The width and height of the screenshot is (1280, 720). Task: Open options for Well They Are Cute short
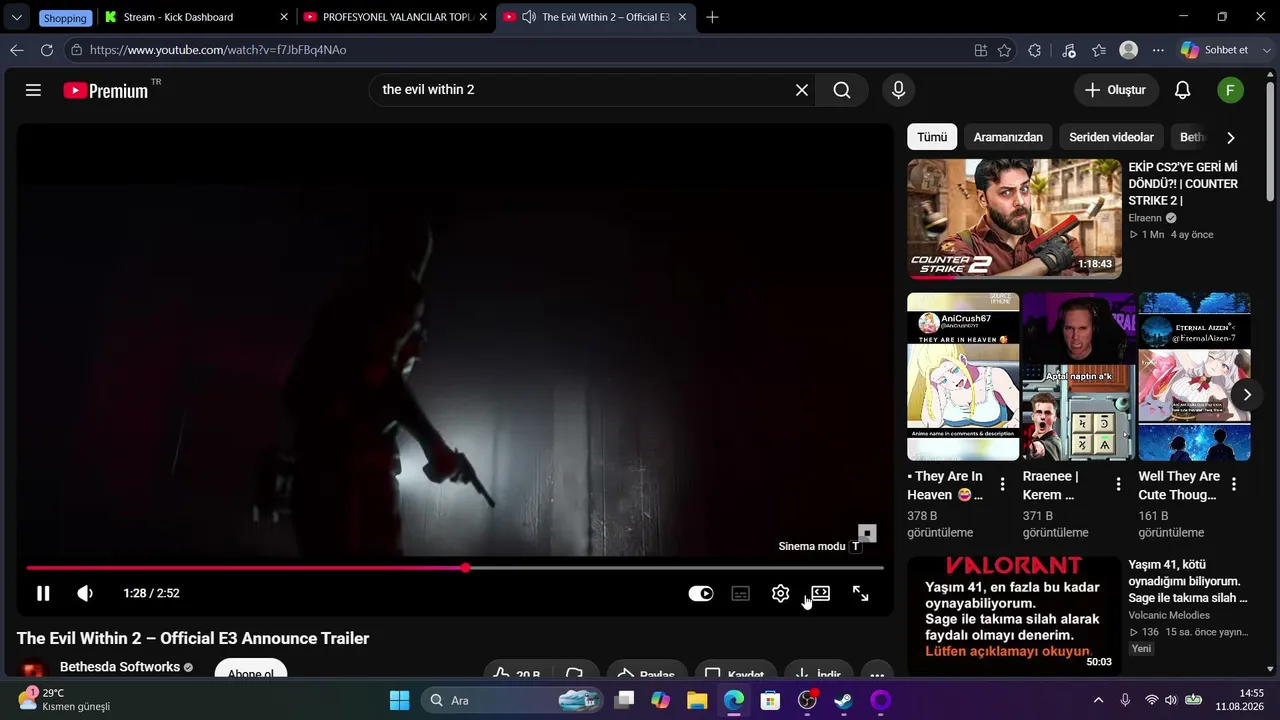(1234, 484)
